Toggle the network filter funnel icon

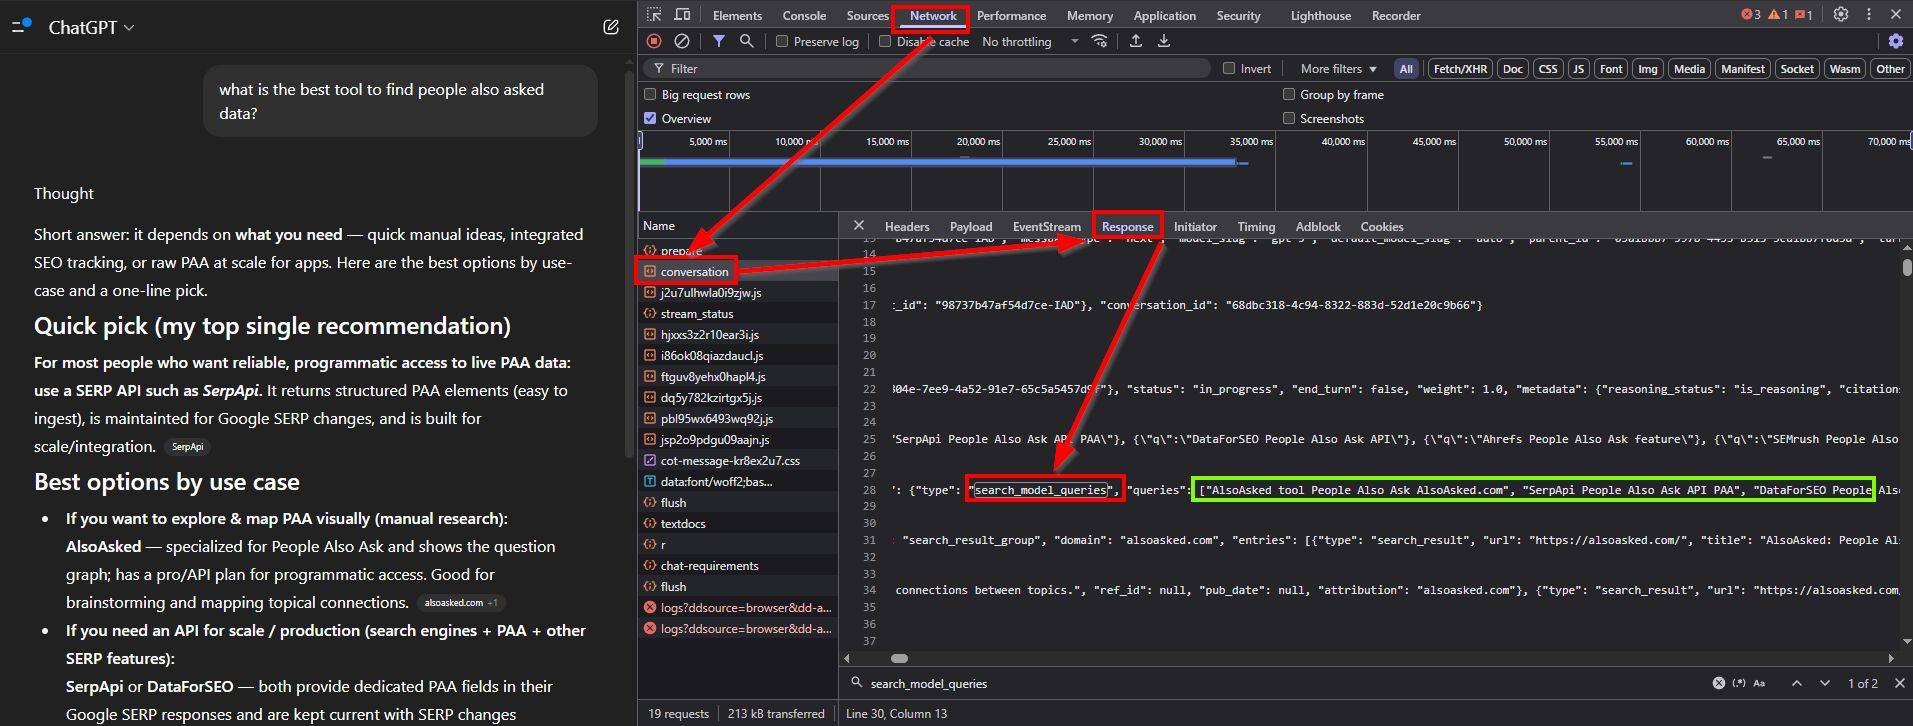(x=719, y=41)
